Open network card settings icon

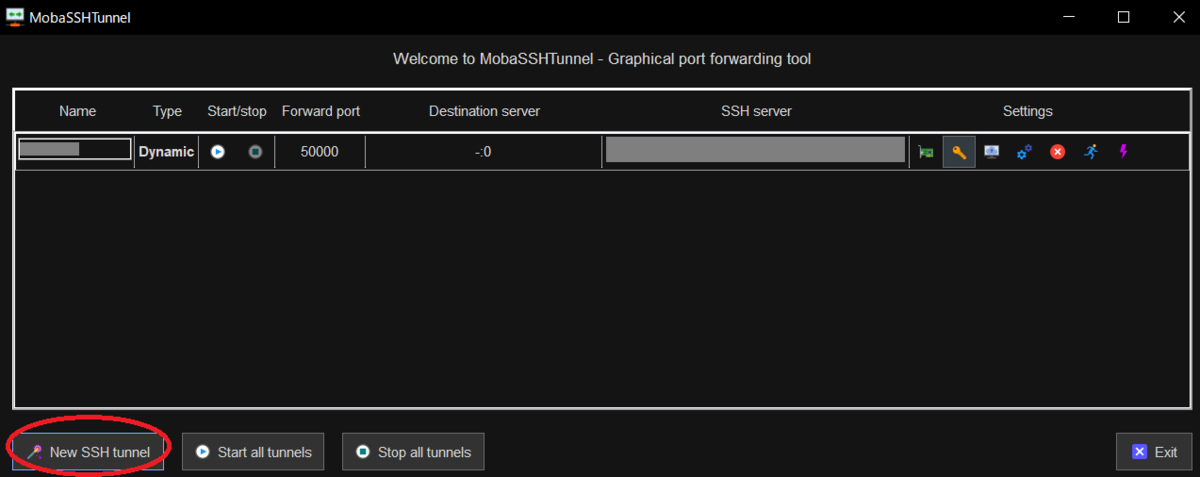point(926,152)
